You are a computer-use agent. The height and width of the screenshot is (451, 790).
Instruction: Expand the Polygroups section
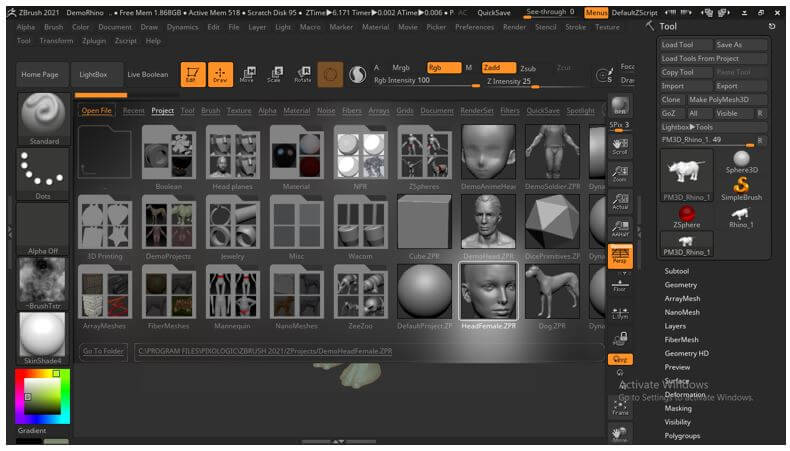click(x=682, y=436)
